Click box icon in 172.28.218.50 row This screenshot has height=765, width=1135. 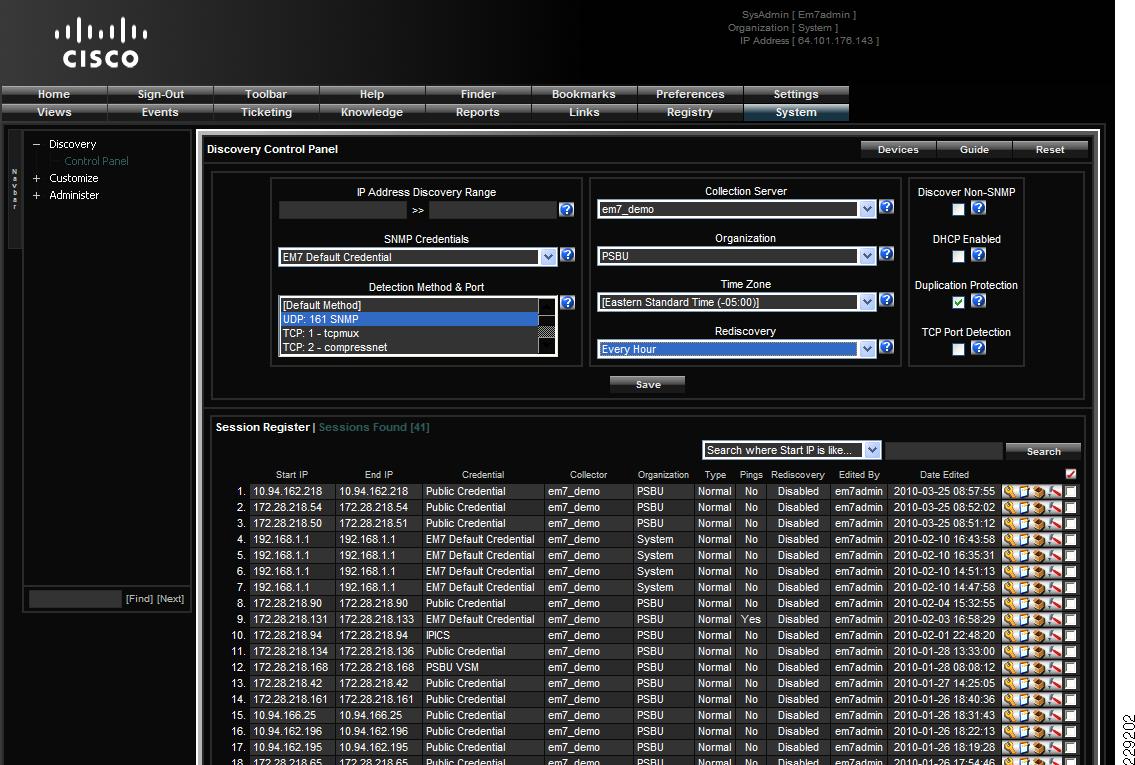[1039, 523]
